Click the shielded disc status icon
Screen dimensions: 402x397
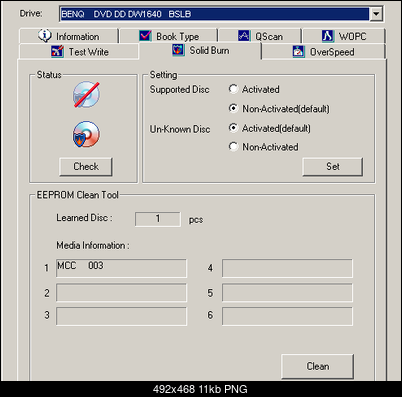(x=86, y=134)
